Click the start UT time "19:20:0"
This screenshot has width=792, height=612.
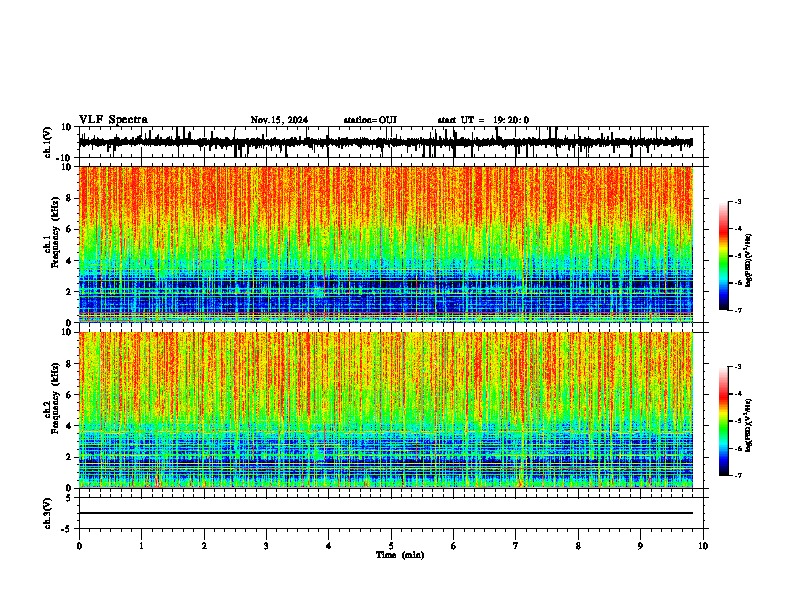point(511,120)
